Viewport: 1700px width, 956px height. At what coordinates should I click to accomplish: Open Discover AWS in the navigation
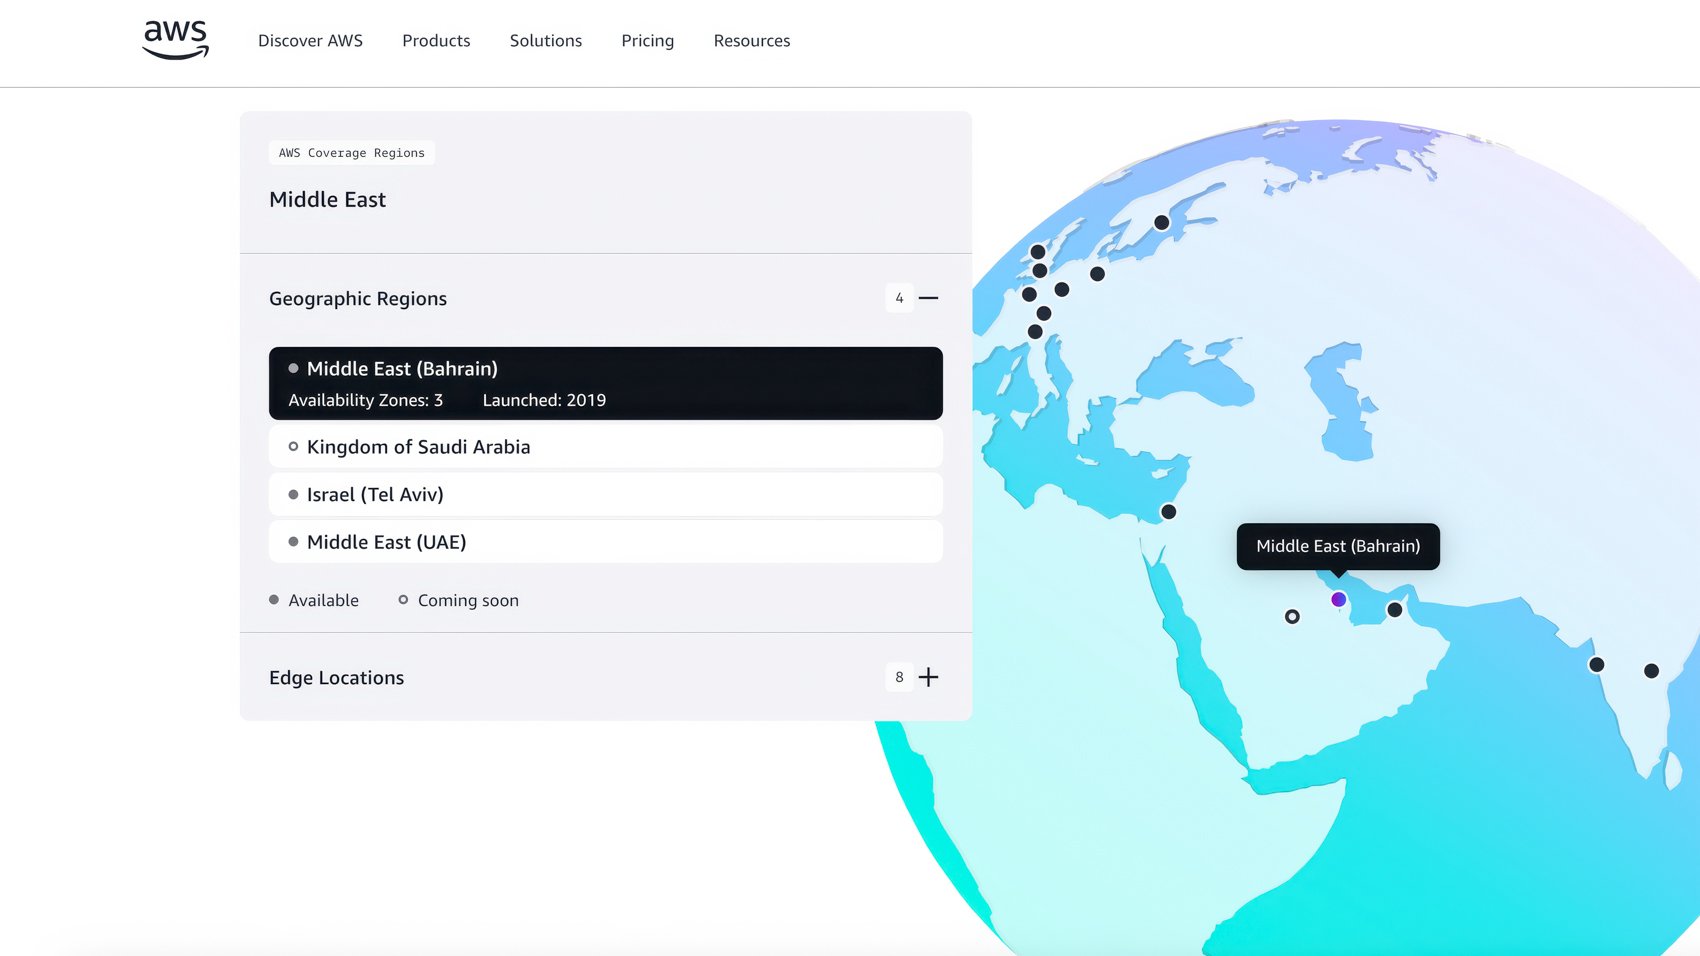(x=310, y=41)
